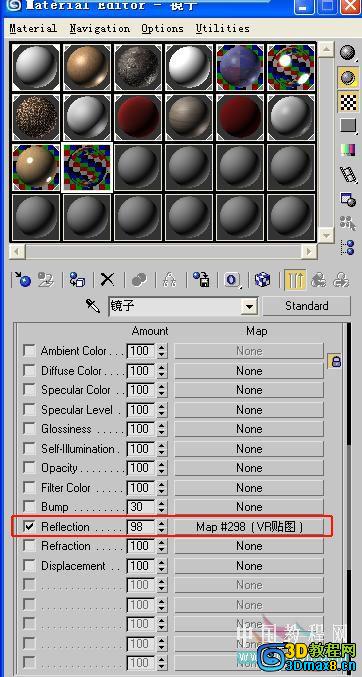This screenshot has height=677, width=362.
Task: Click the Reflection amount field showing 98
Action: pos(141,527)
